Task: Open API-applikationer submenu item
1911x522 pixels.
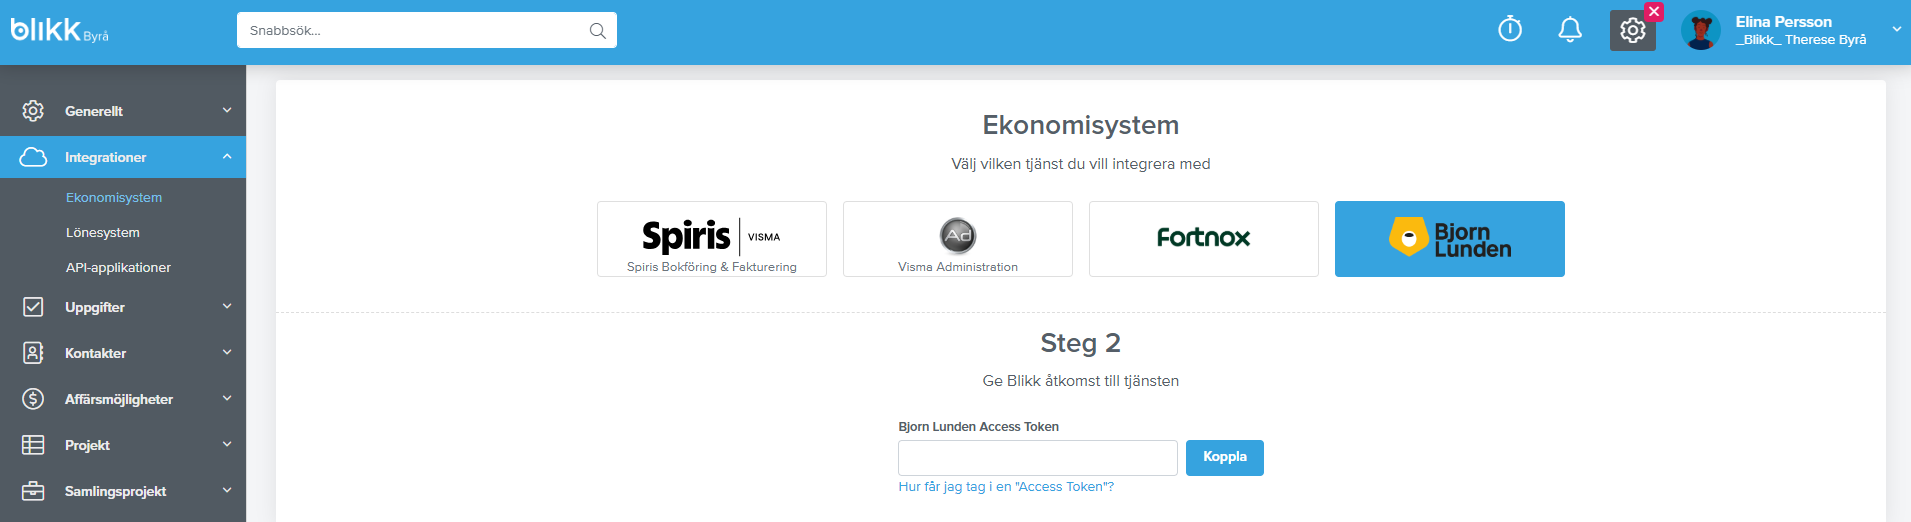Action: pyautogui.click(x=118, y=268)
